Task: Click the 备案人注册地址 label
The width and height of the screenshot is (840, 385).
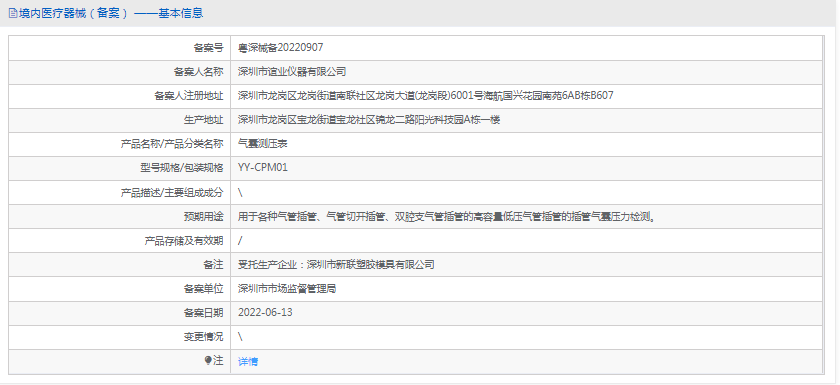Action: (189, 96)
